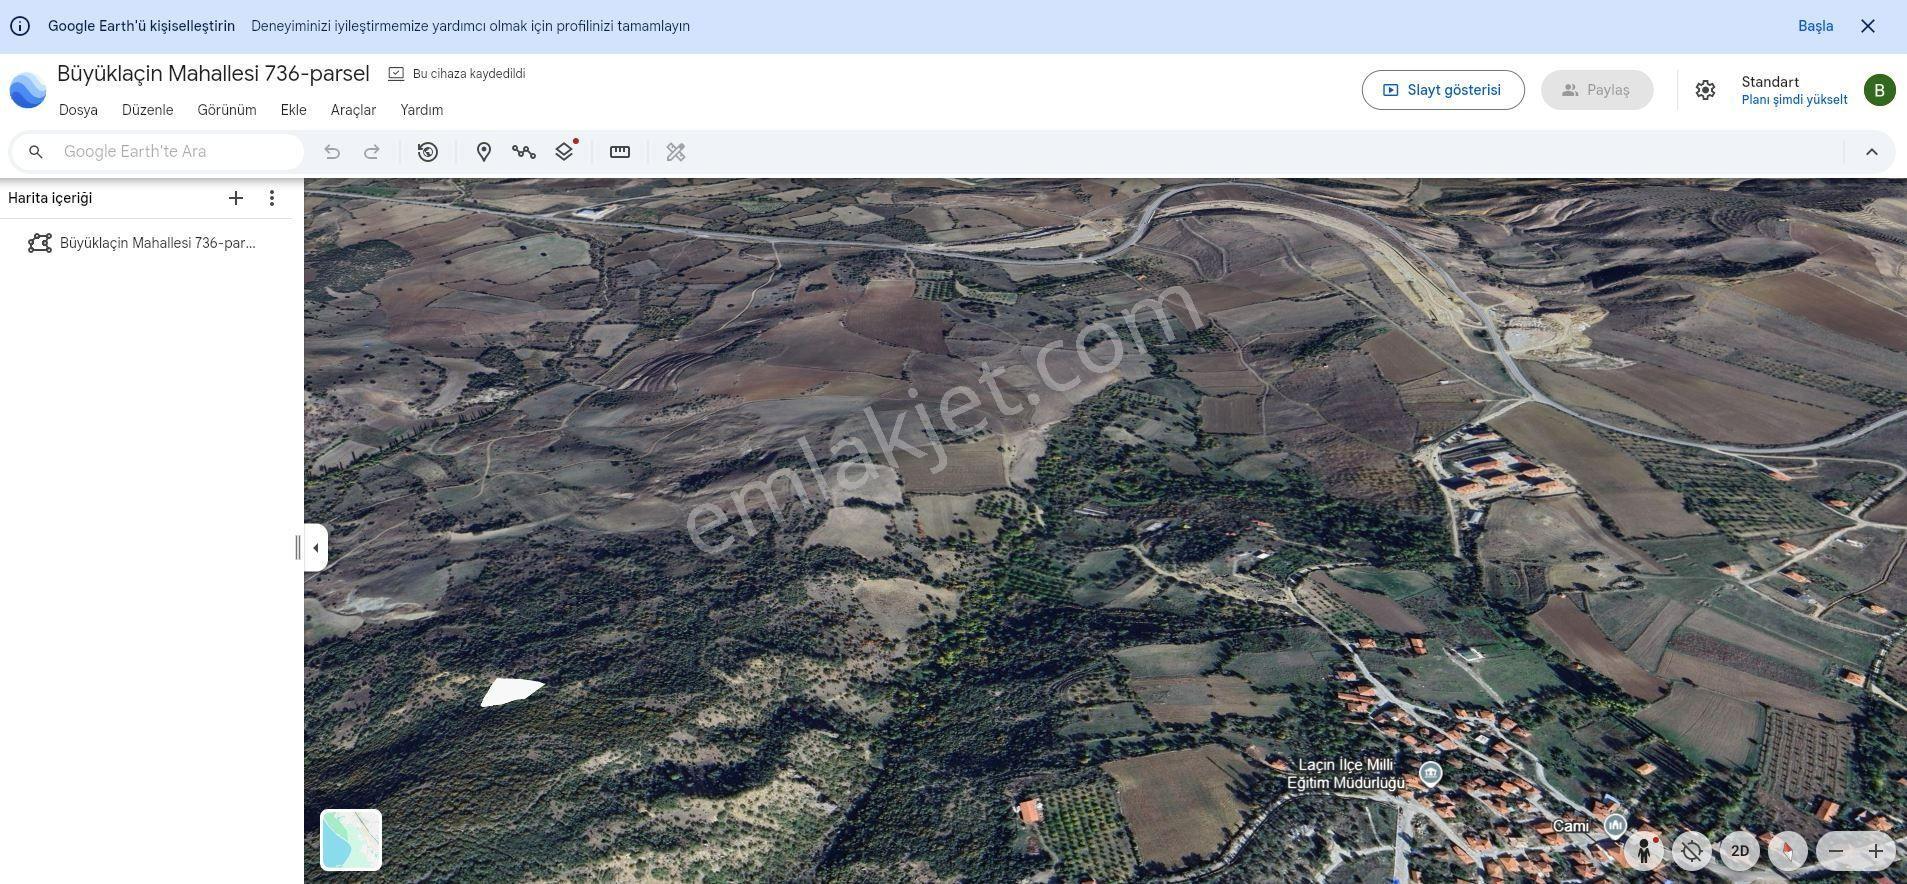Viewport: 1907px width, 884px height.
Task: Zoom in with plus button
Action: 1876,851
